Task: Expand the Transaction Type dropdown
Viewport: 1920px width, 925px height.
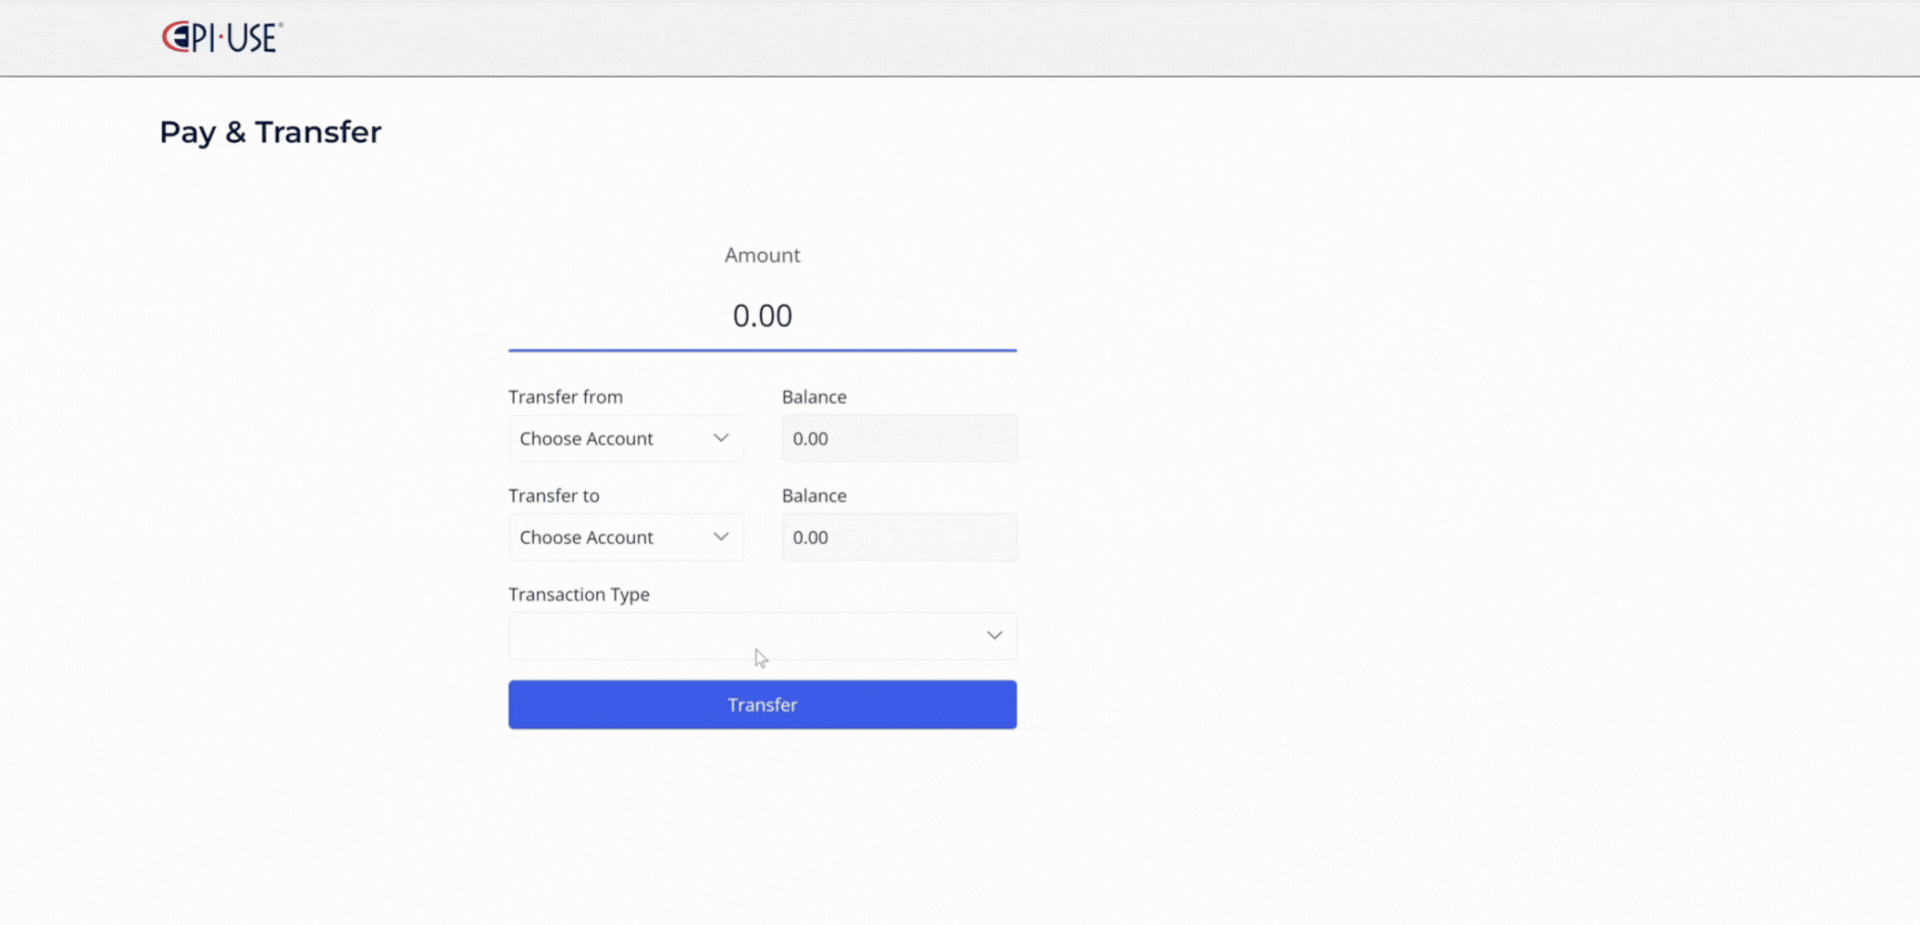Action: click(x=761, y=635)
